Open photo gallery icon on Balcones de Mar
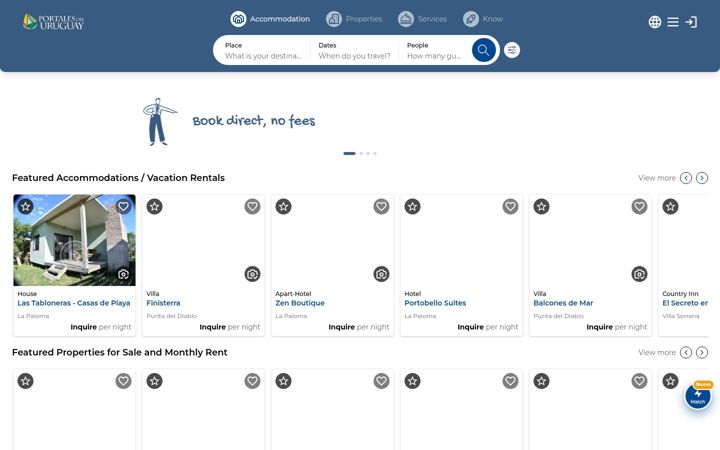The image size is (720, 450). pos(639,274)
